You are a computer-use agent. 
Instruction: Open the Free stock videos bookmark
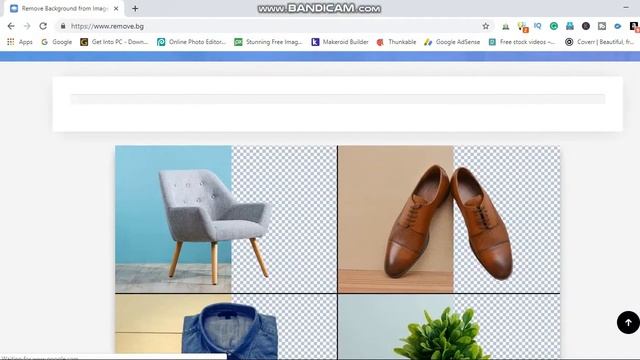[x=522, y=42]
